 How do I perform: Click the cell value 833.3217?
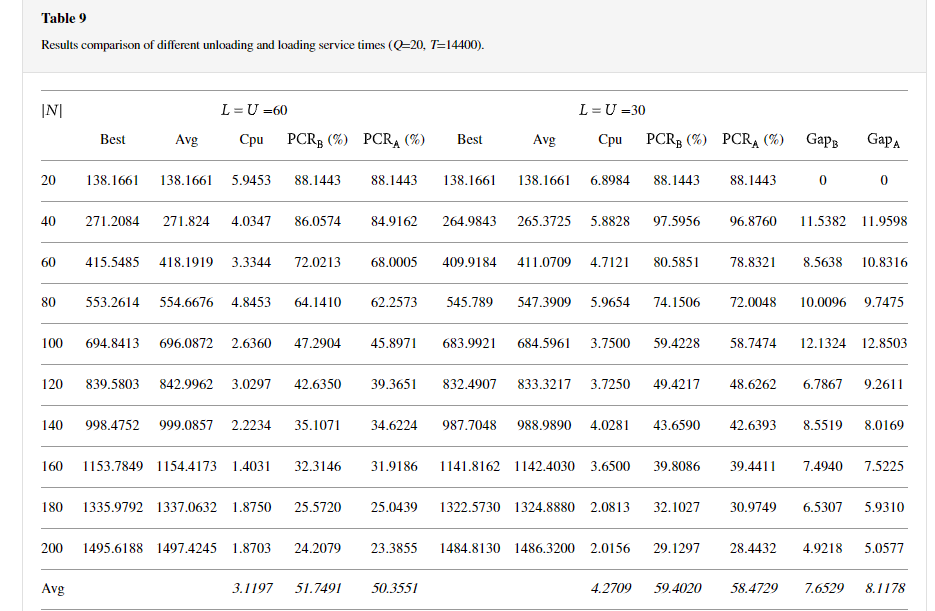pos(544,384)
